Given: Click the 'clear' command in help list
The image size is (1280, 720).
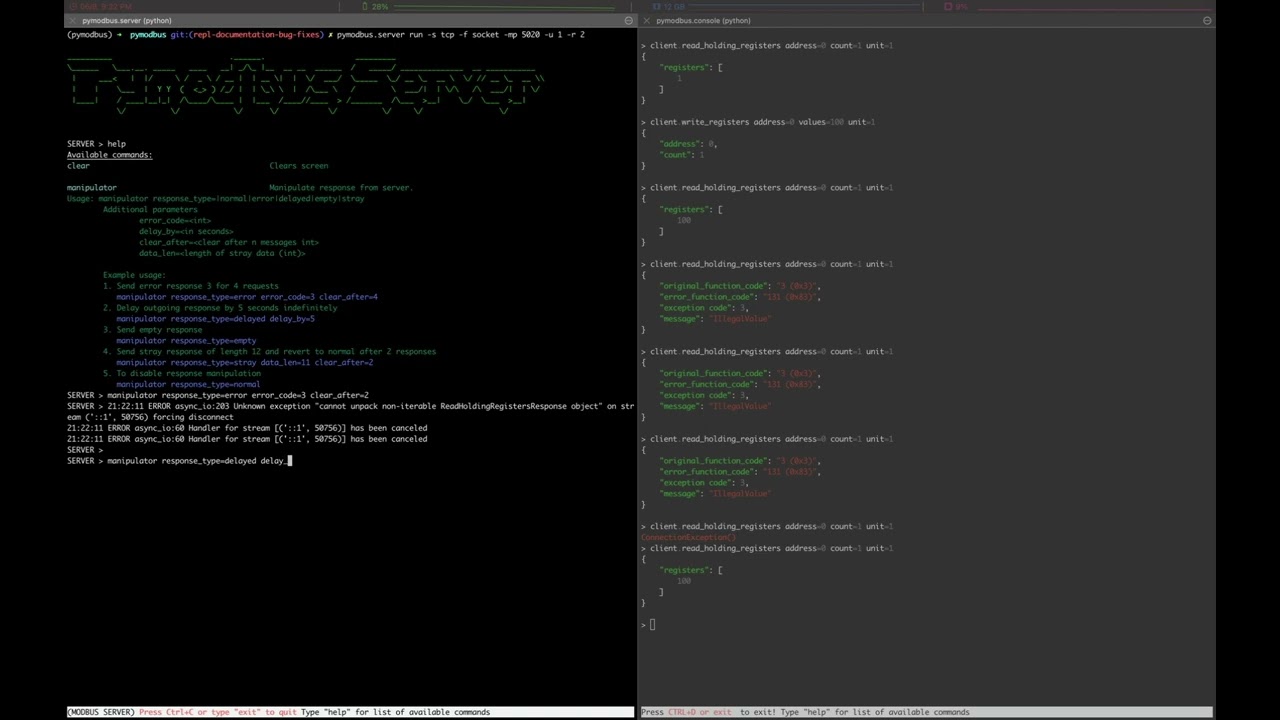Looking at the screenshot, I should pos(78,166).
